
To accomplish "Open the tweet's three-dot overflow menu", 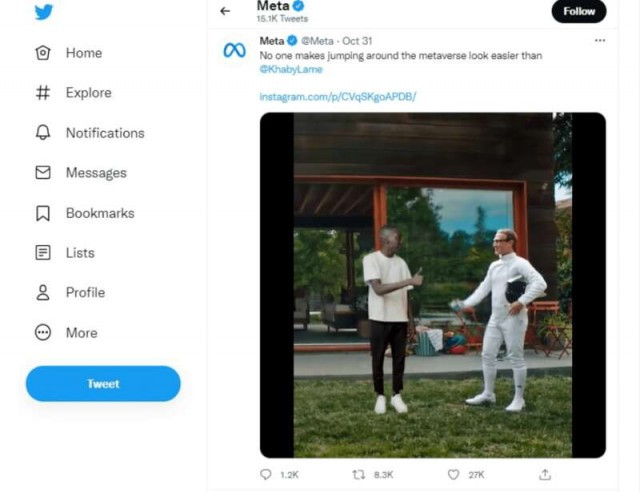I will (x=600, y=40).
